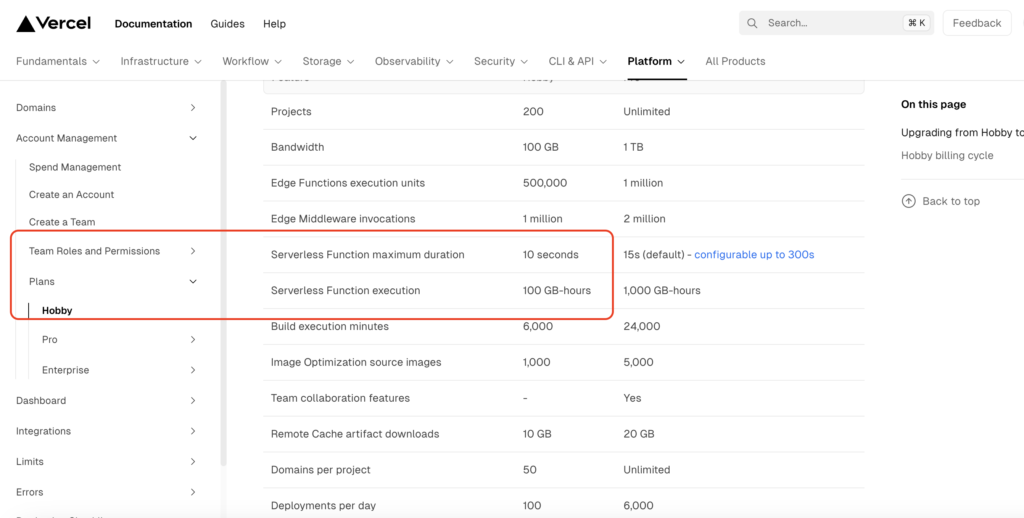The height and width of the screenshot is (518, 1024).
Task: Collapse the Plans sidebar section
Action: tap(193, 282)
